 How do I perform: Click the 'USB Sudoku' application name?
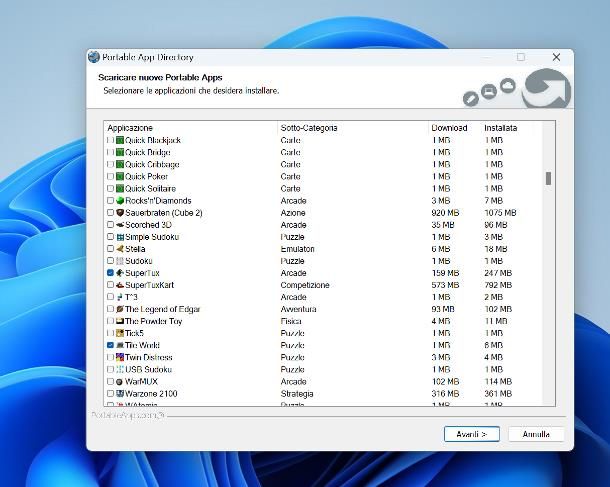click(x=148, y=370)
